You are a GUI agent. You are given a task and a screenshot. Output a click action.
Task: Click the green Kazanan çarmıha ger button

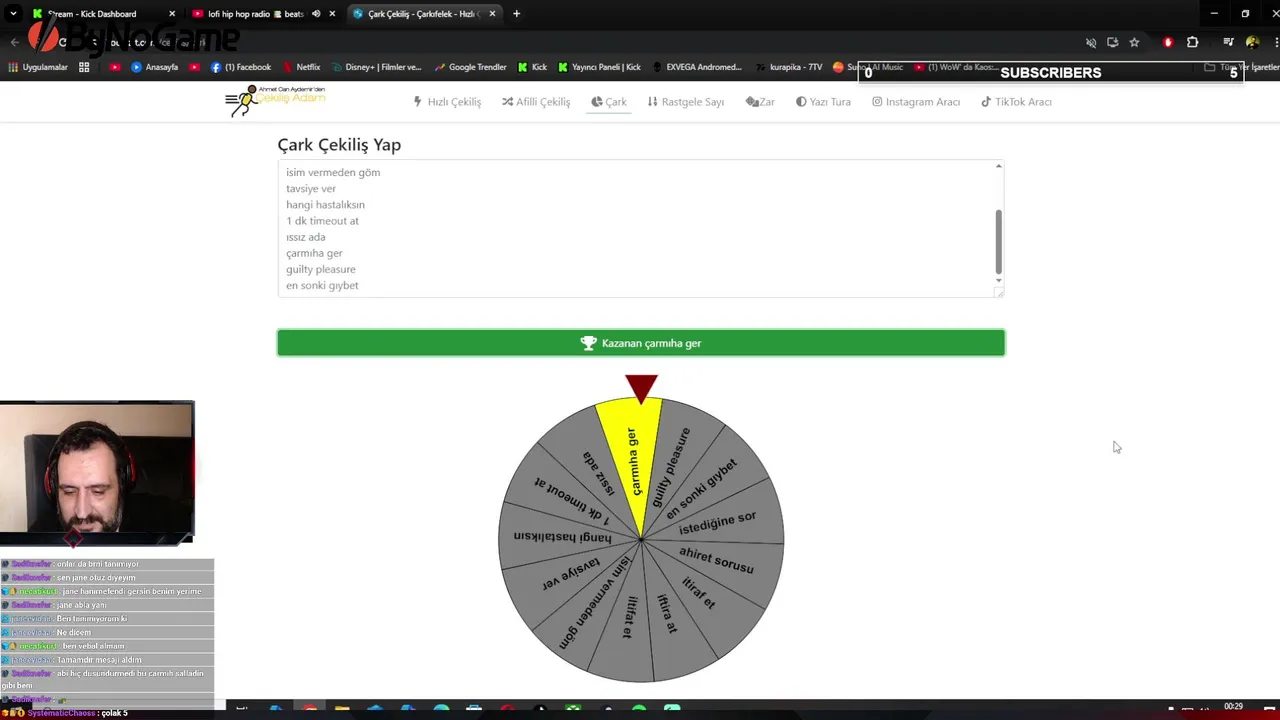coord(641,343)
